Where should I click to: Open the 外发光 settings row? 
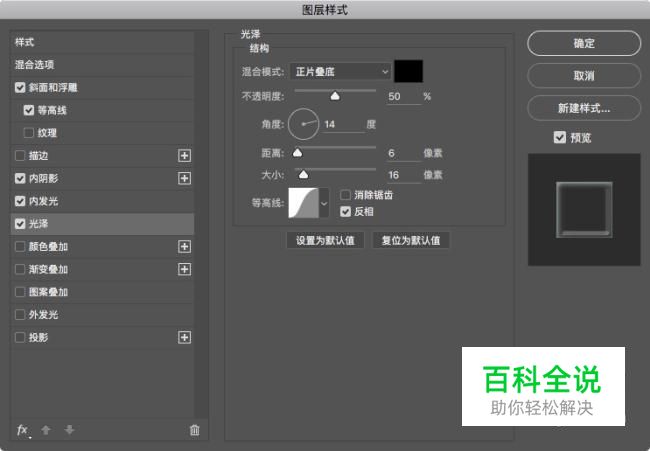102,315
